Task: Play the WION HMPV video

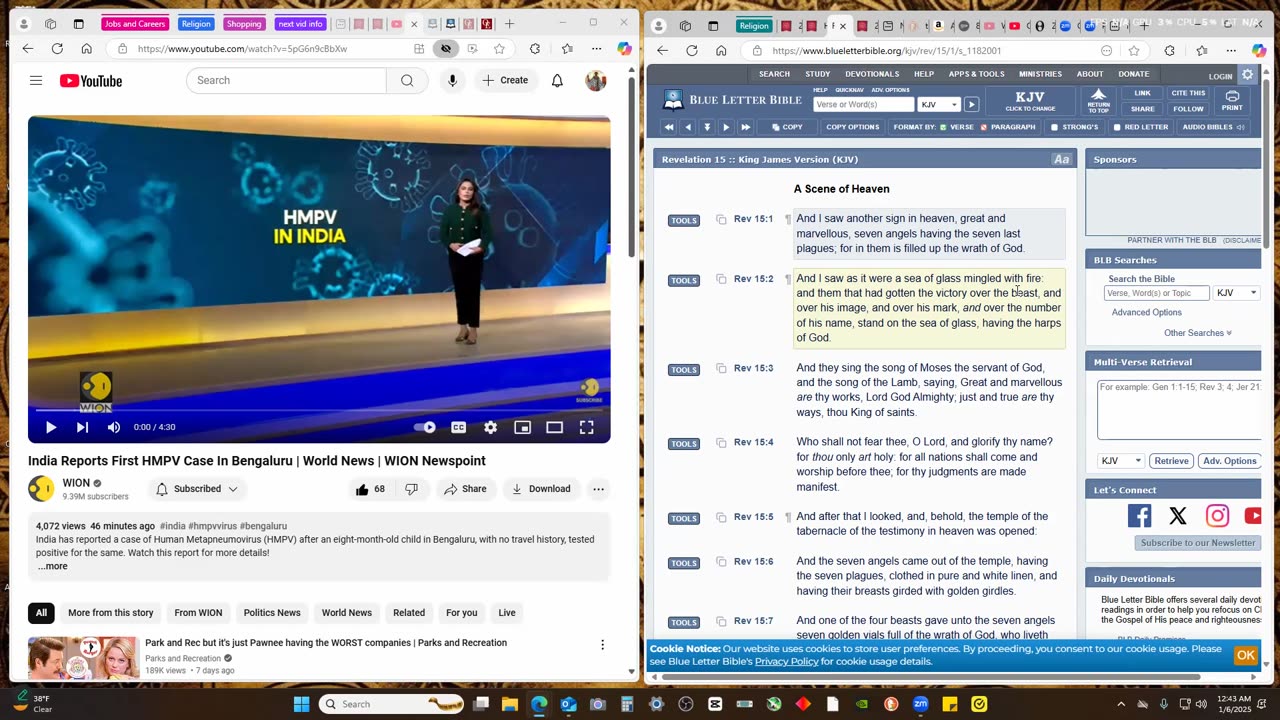Action: pyautogui.click(x=50, y=427)
